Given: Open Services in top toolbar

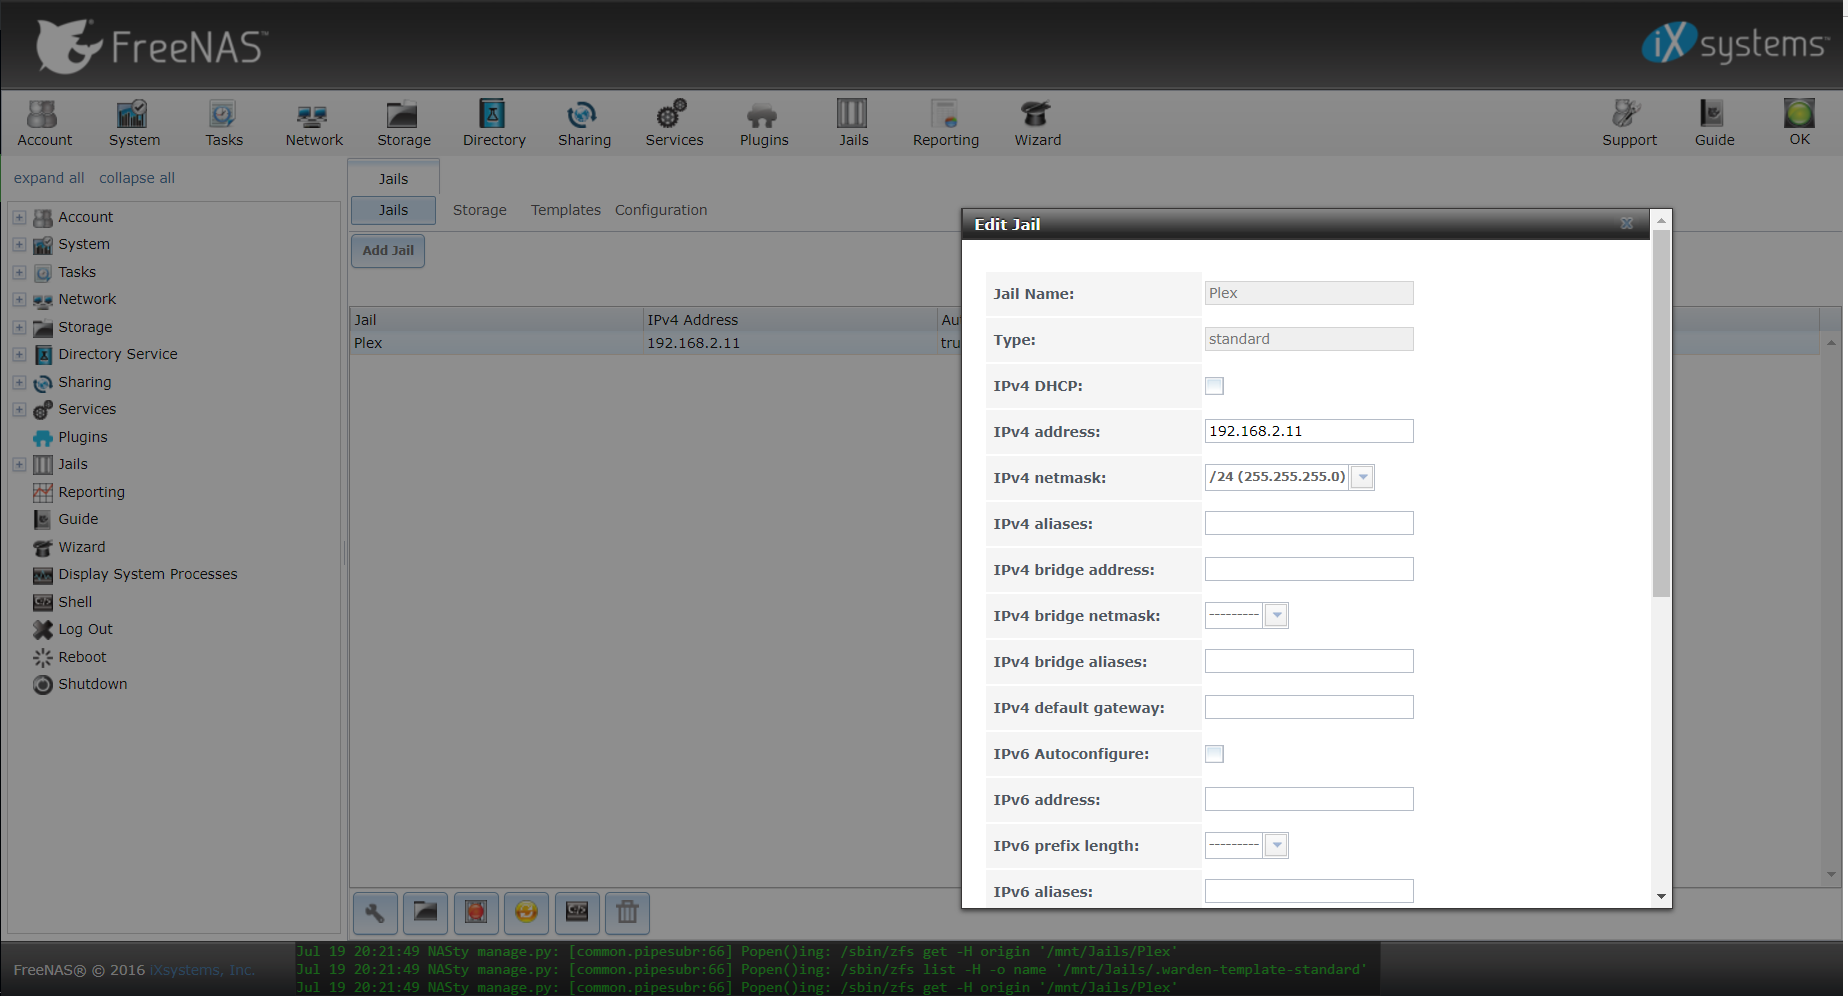Looking at the screenshot, I should pyautogui.click(x=674, y=123).
